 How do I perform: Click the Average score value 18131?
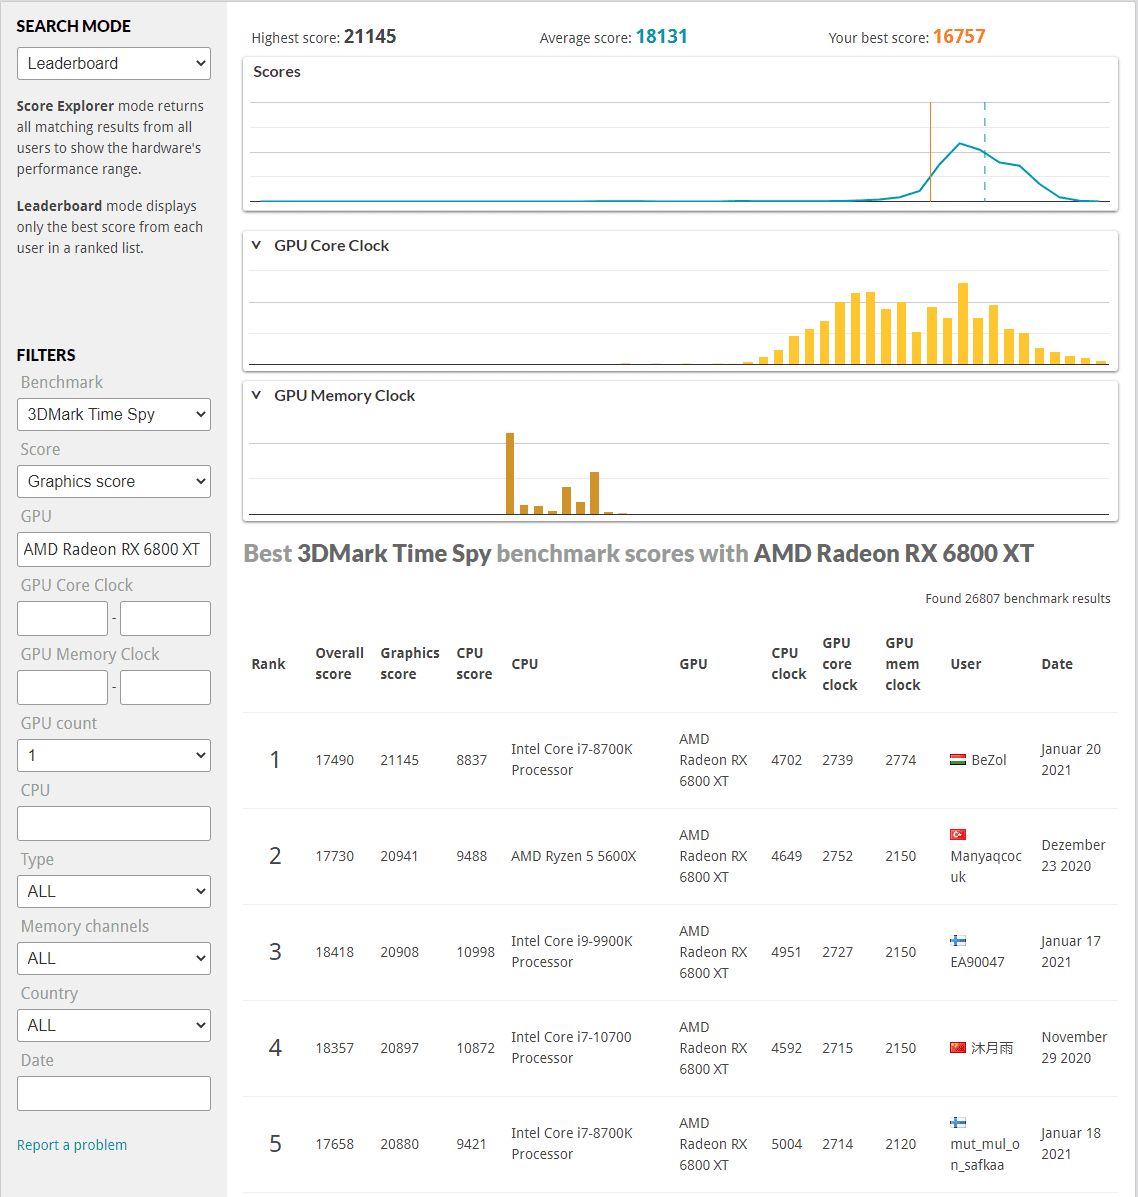pyautogui.click(x=661, y=37)
